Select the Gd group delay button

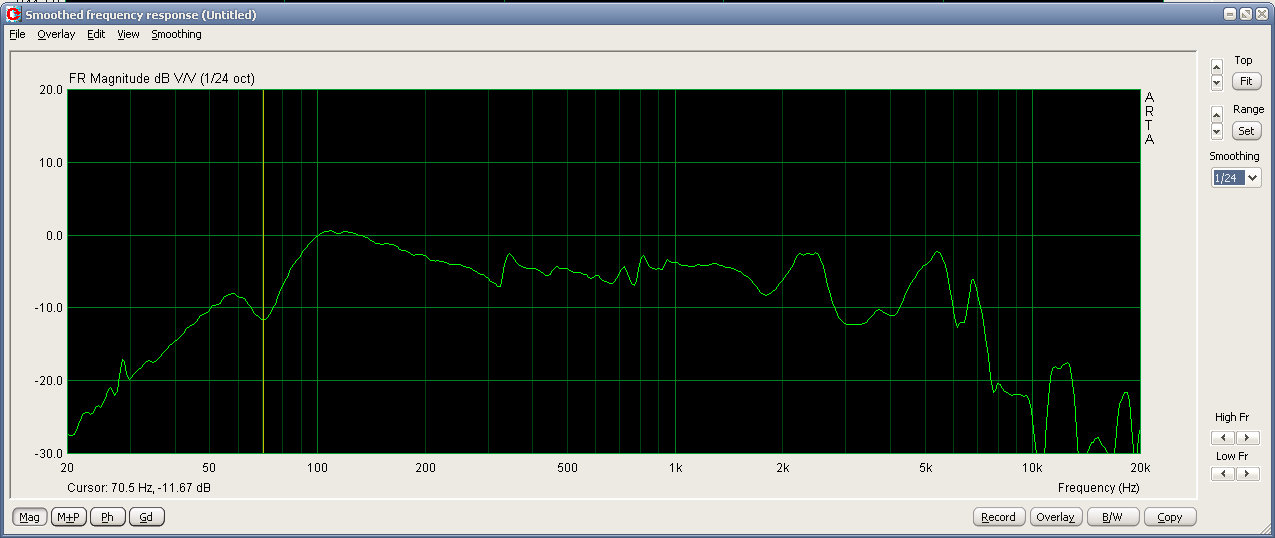tap(146, 516)
